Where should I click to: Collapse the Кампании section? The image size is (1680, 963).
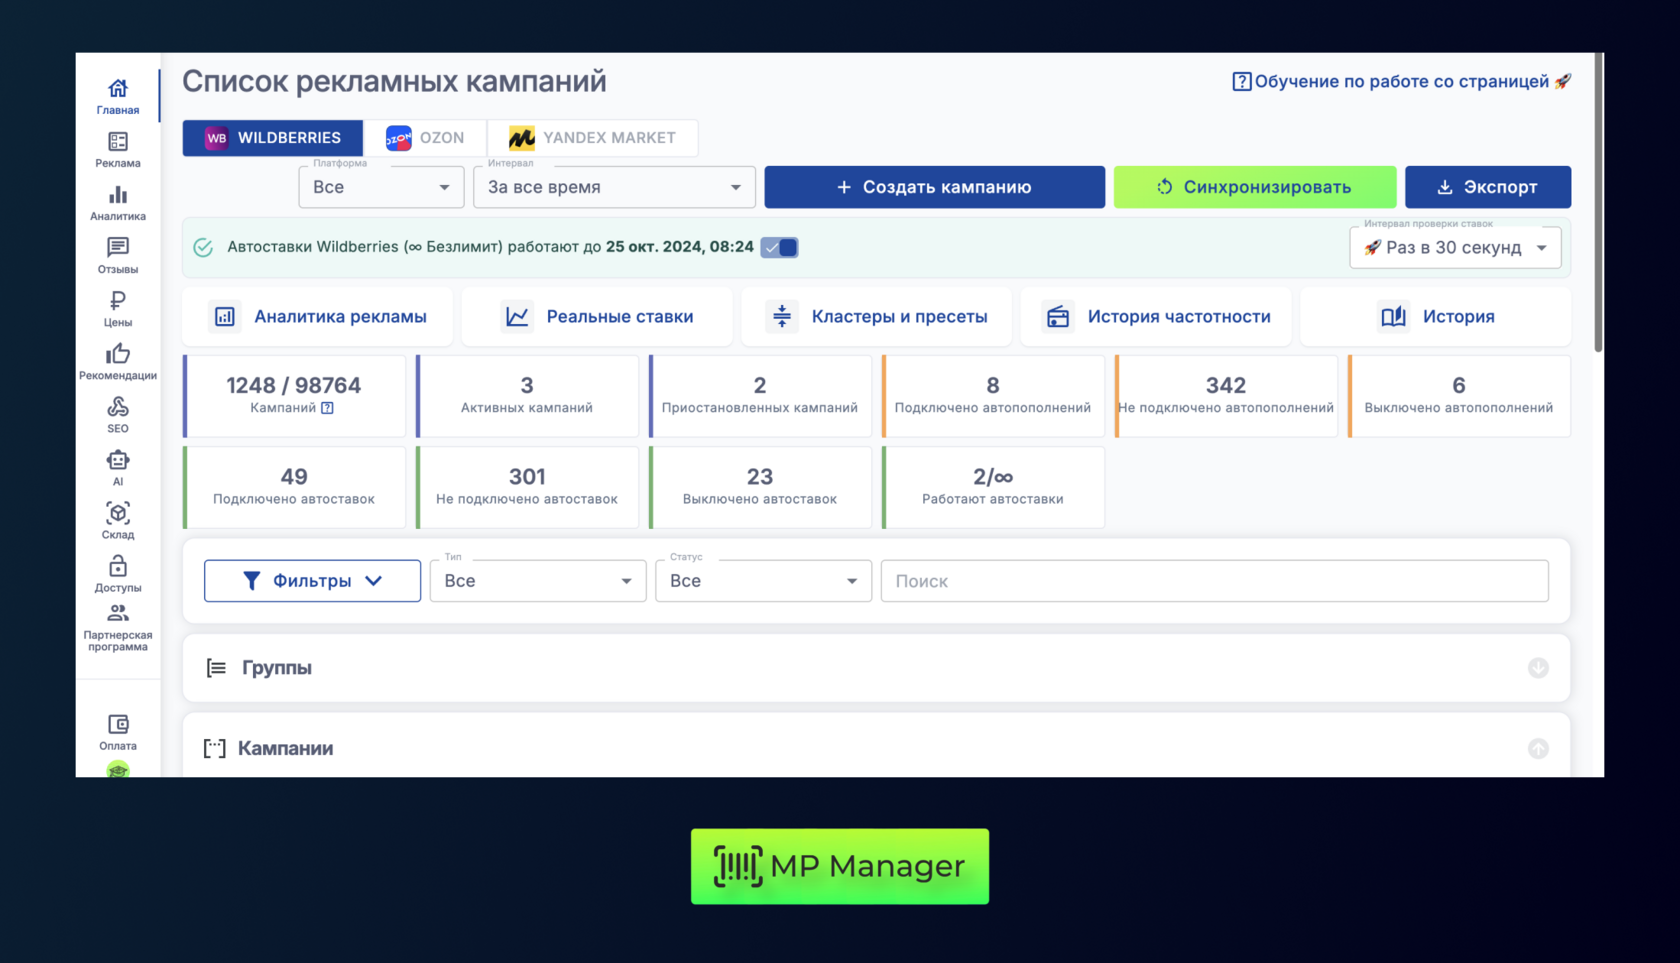click(1538, 749)
